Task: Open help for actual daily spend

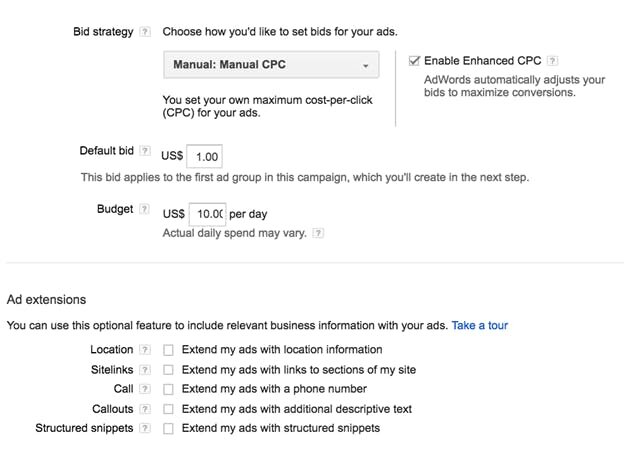Action: 318,233
